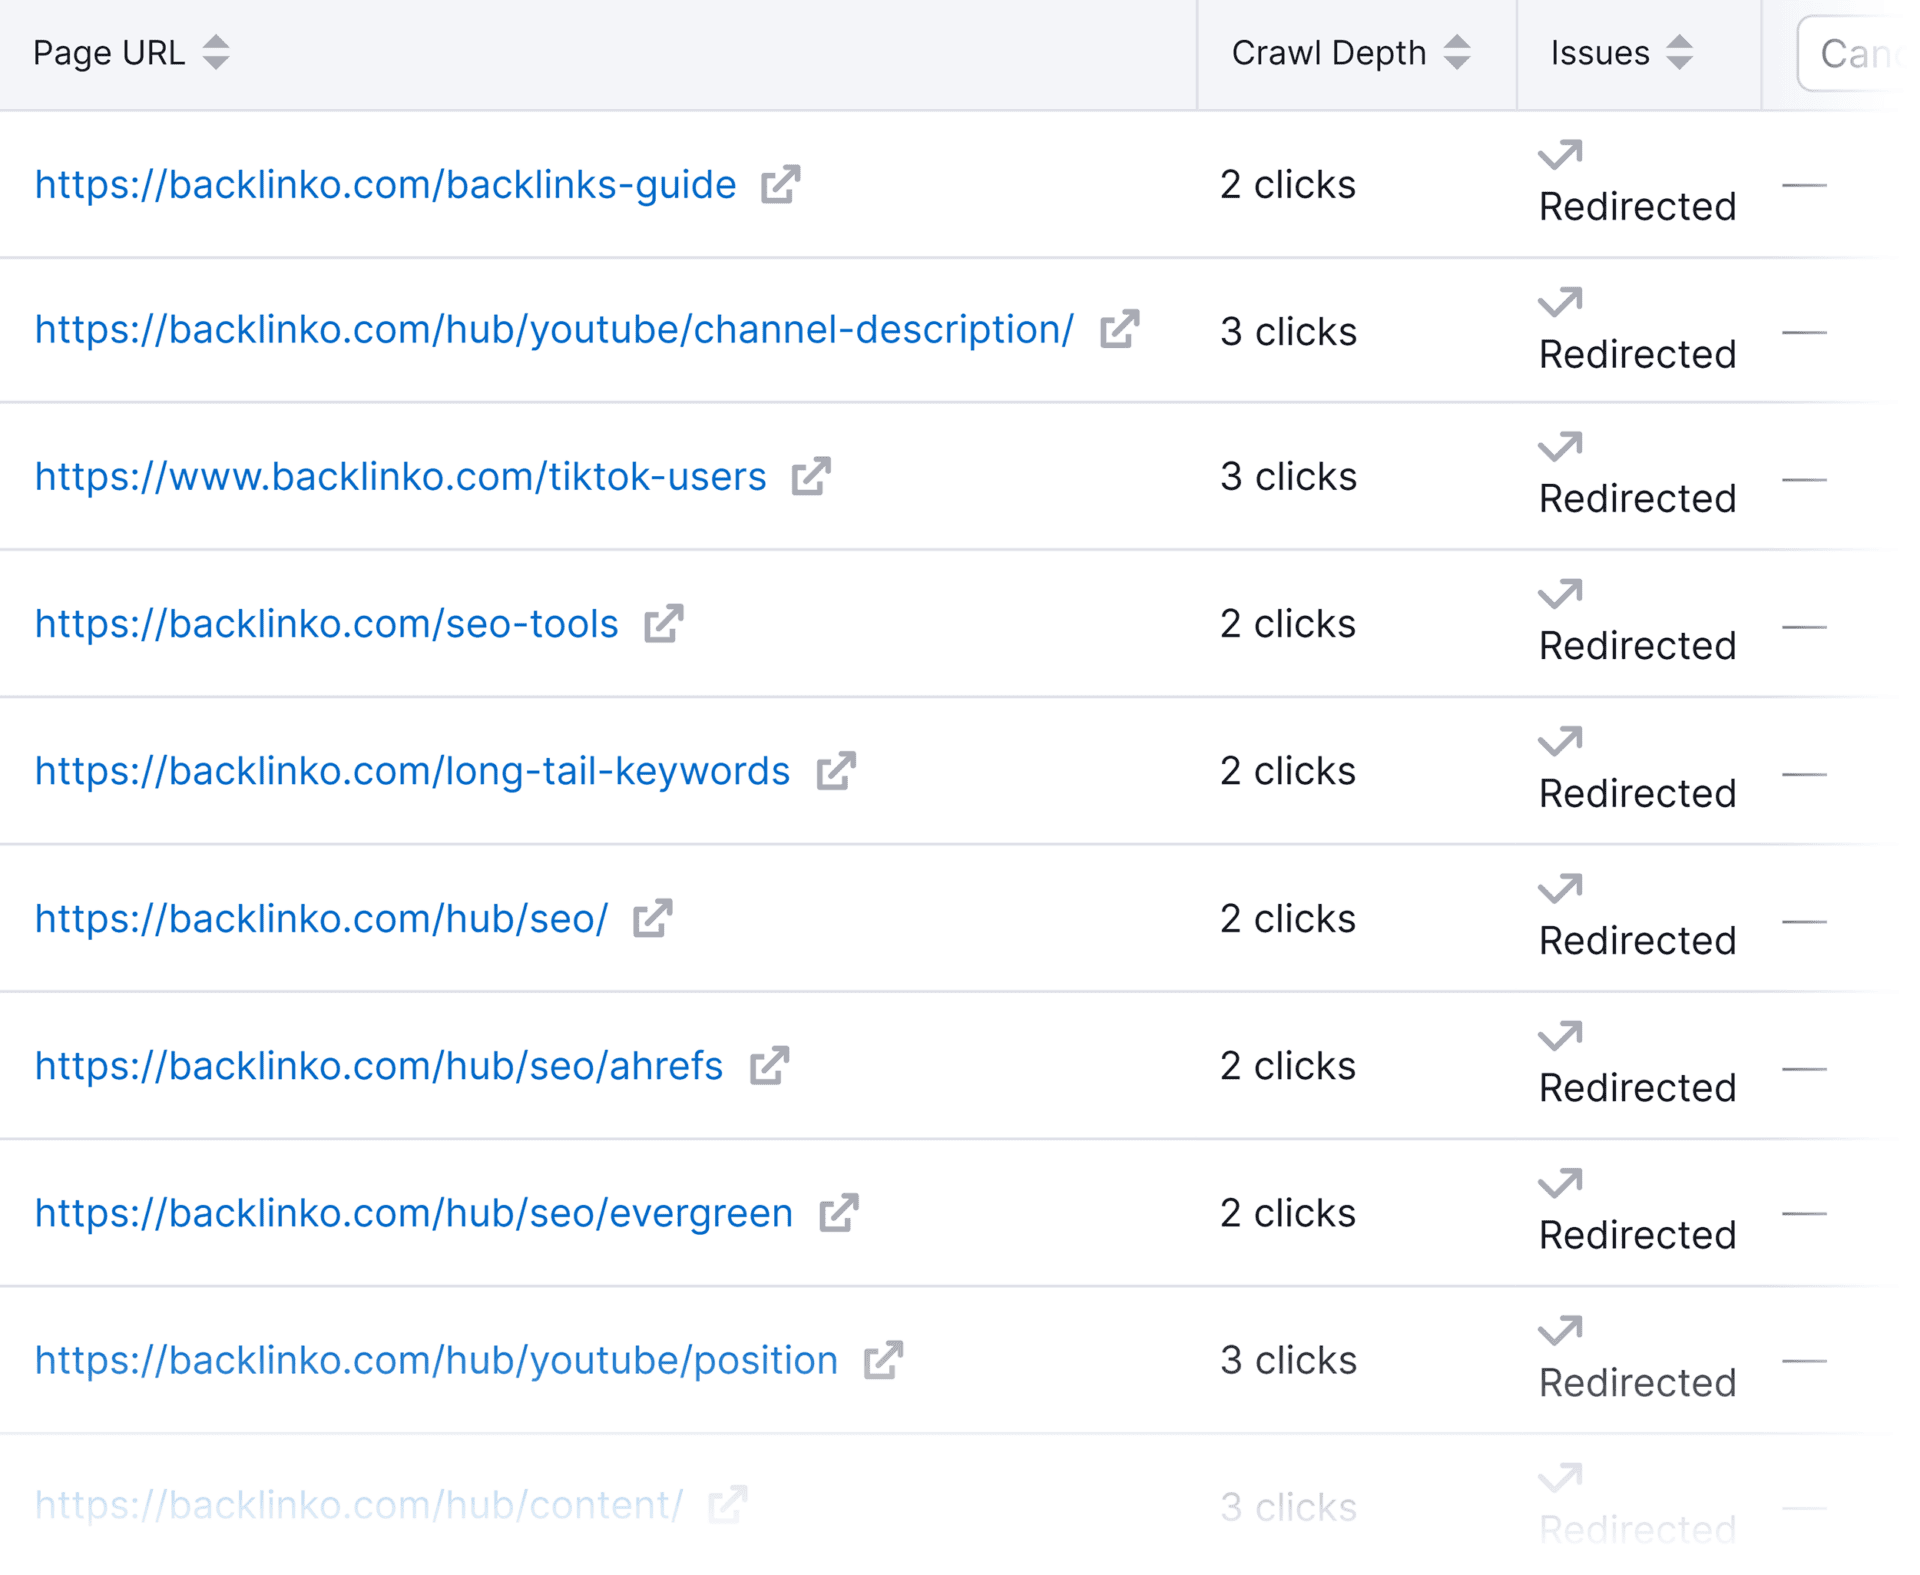The image size is (1920, 1575).
Task: Open the https://backlinko.com/backlinks-guide link
Action: (x=383, y=184)
